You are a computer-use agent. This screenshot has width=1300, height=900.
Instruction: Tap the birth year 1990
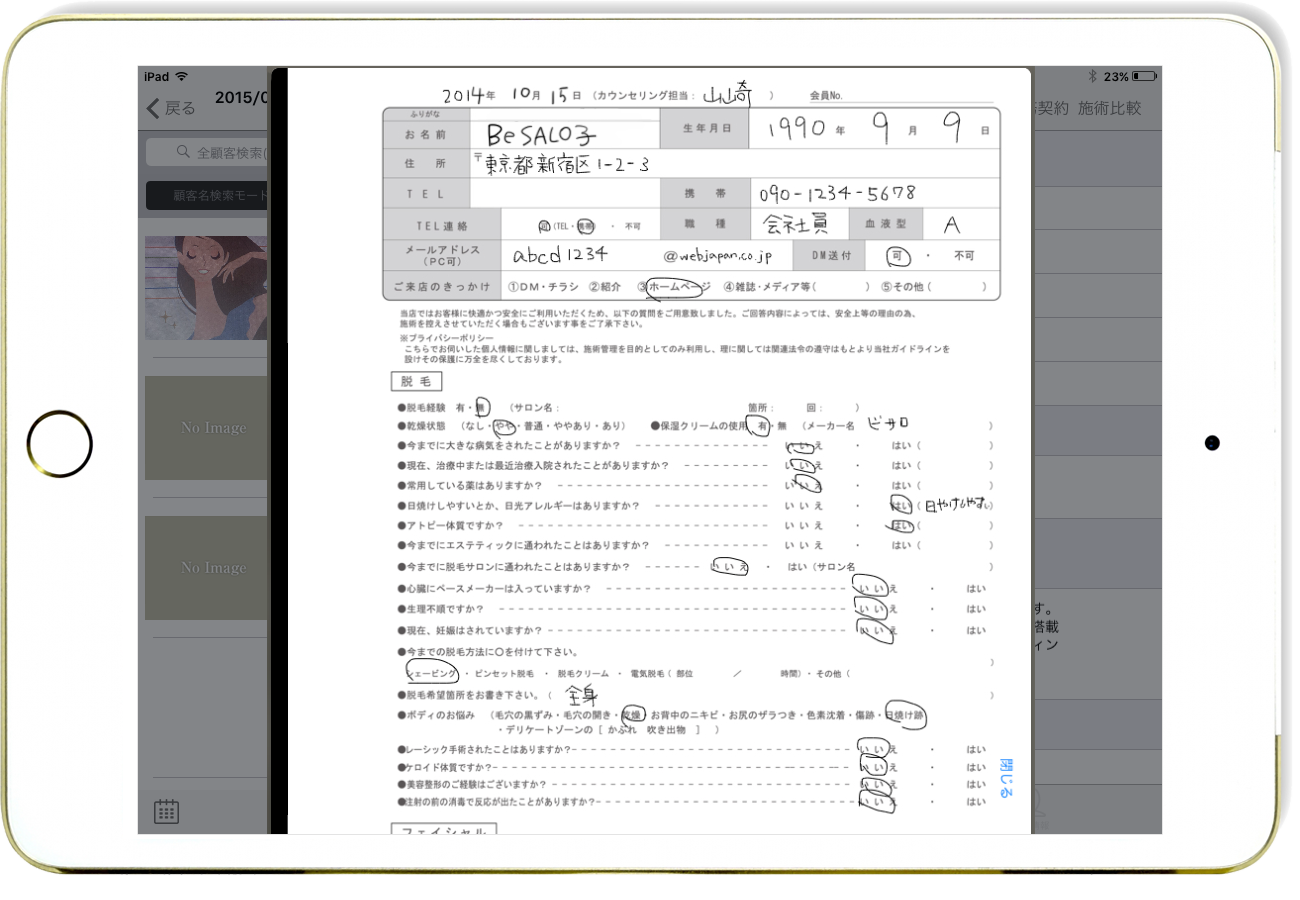795,130
